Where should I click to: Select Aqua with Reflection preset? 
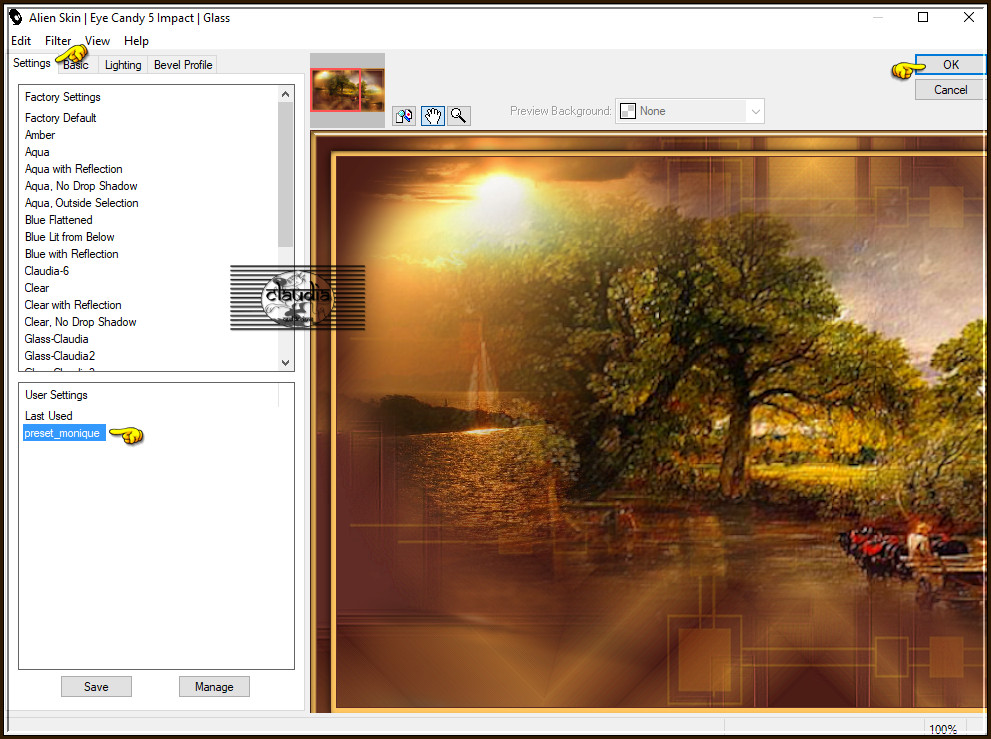click(73, 169)
